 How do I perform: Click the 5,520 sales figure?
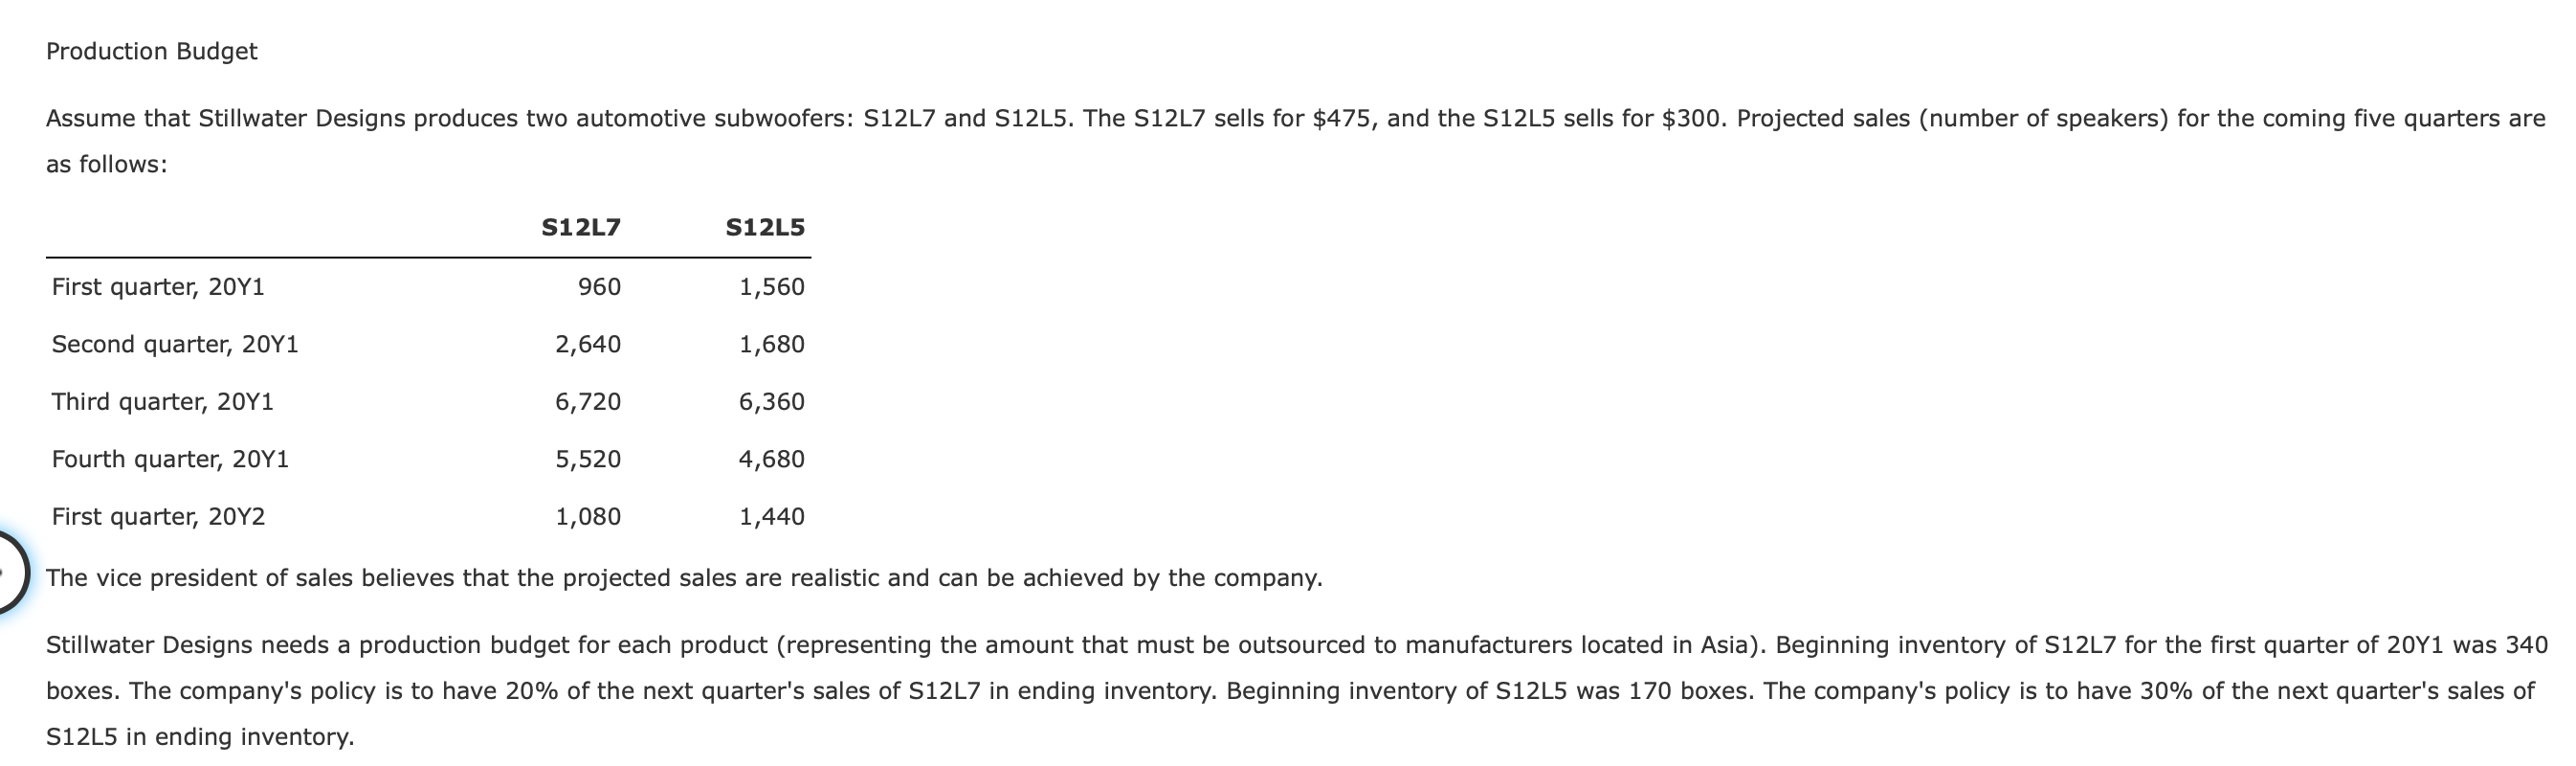(x=588, y=460)
